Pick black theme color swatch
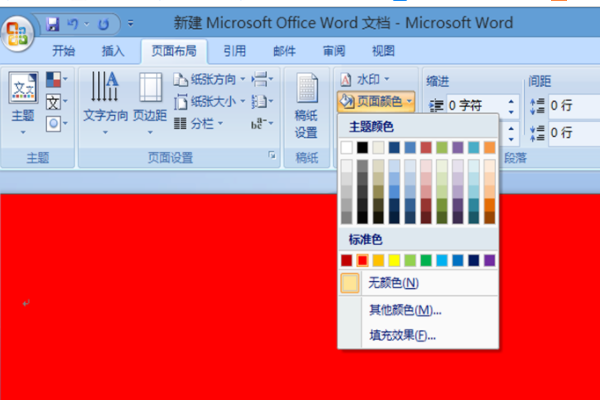Image resolution: width=600 pixels, height=400 pixels. [x=362, y=147]
